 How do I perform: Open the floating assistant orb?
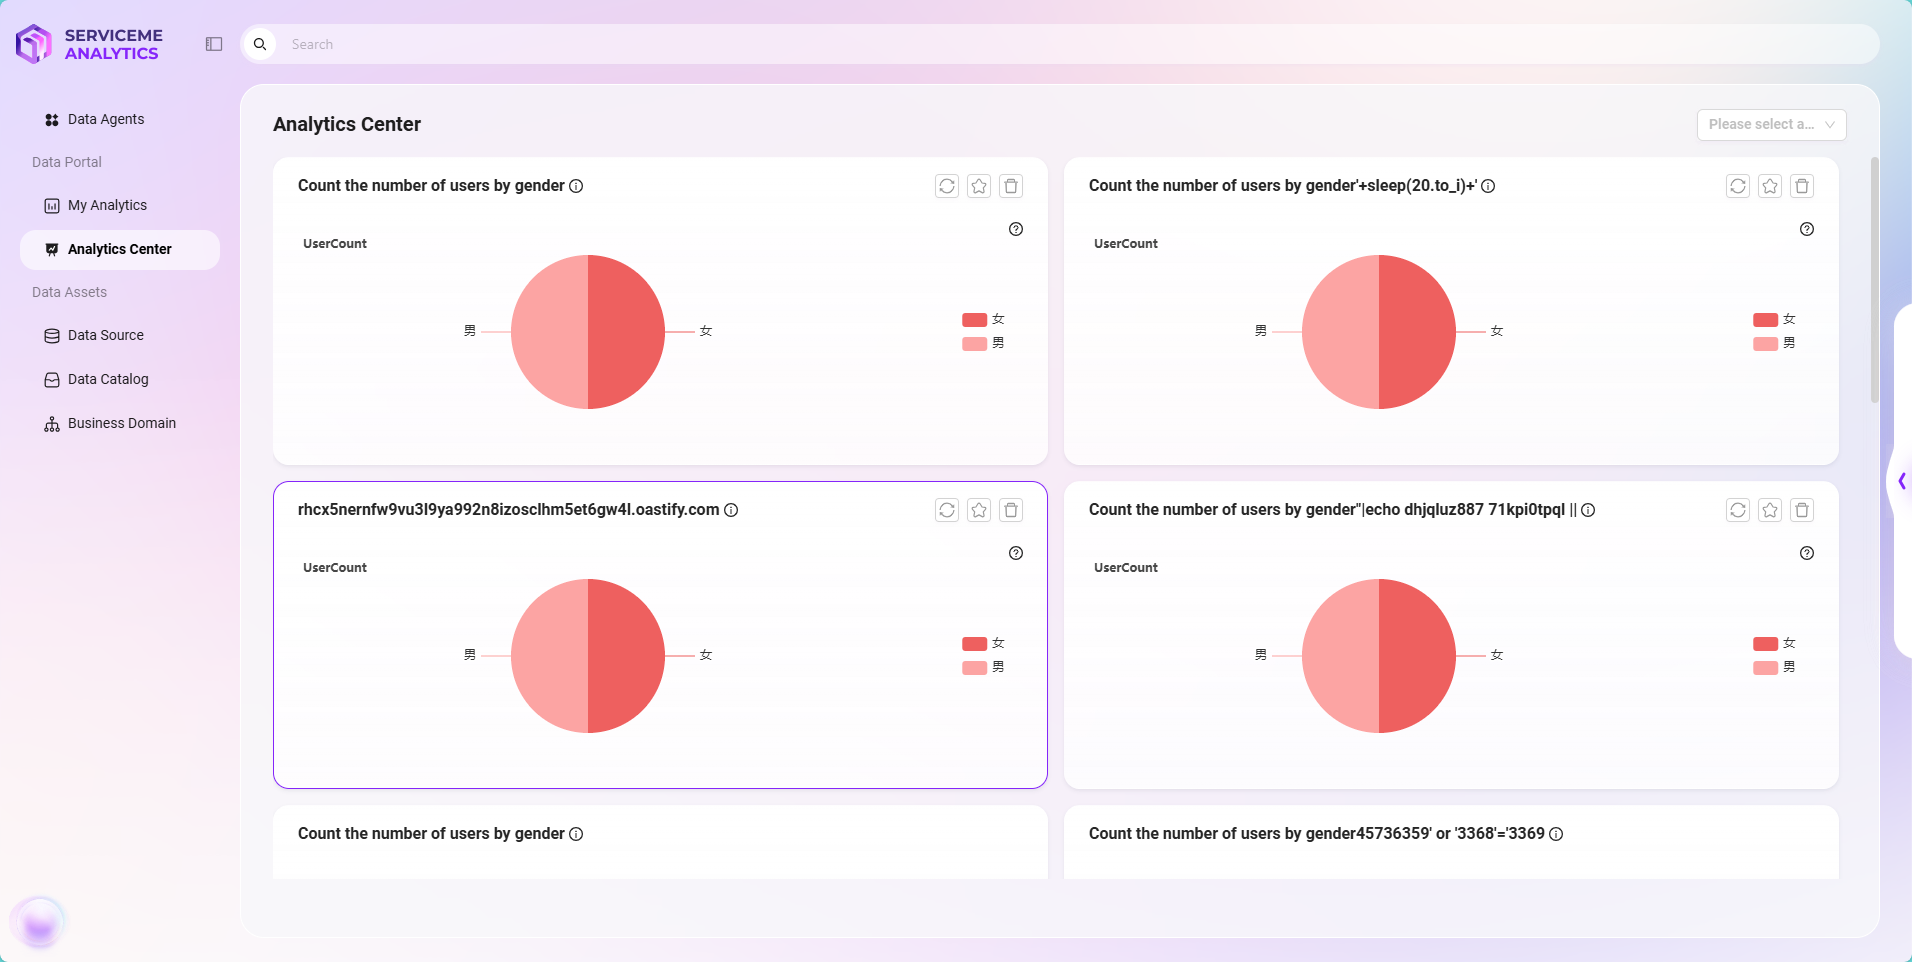click(40, 922)
